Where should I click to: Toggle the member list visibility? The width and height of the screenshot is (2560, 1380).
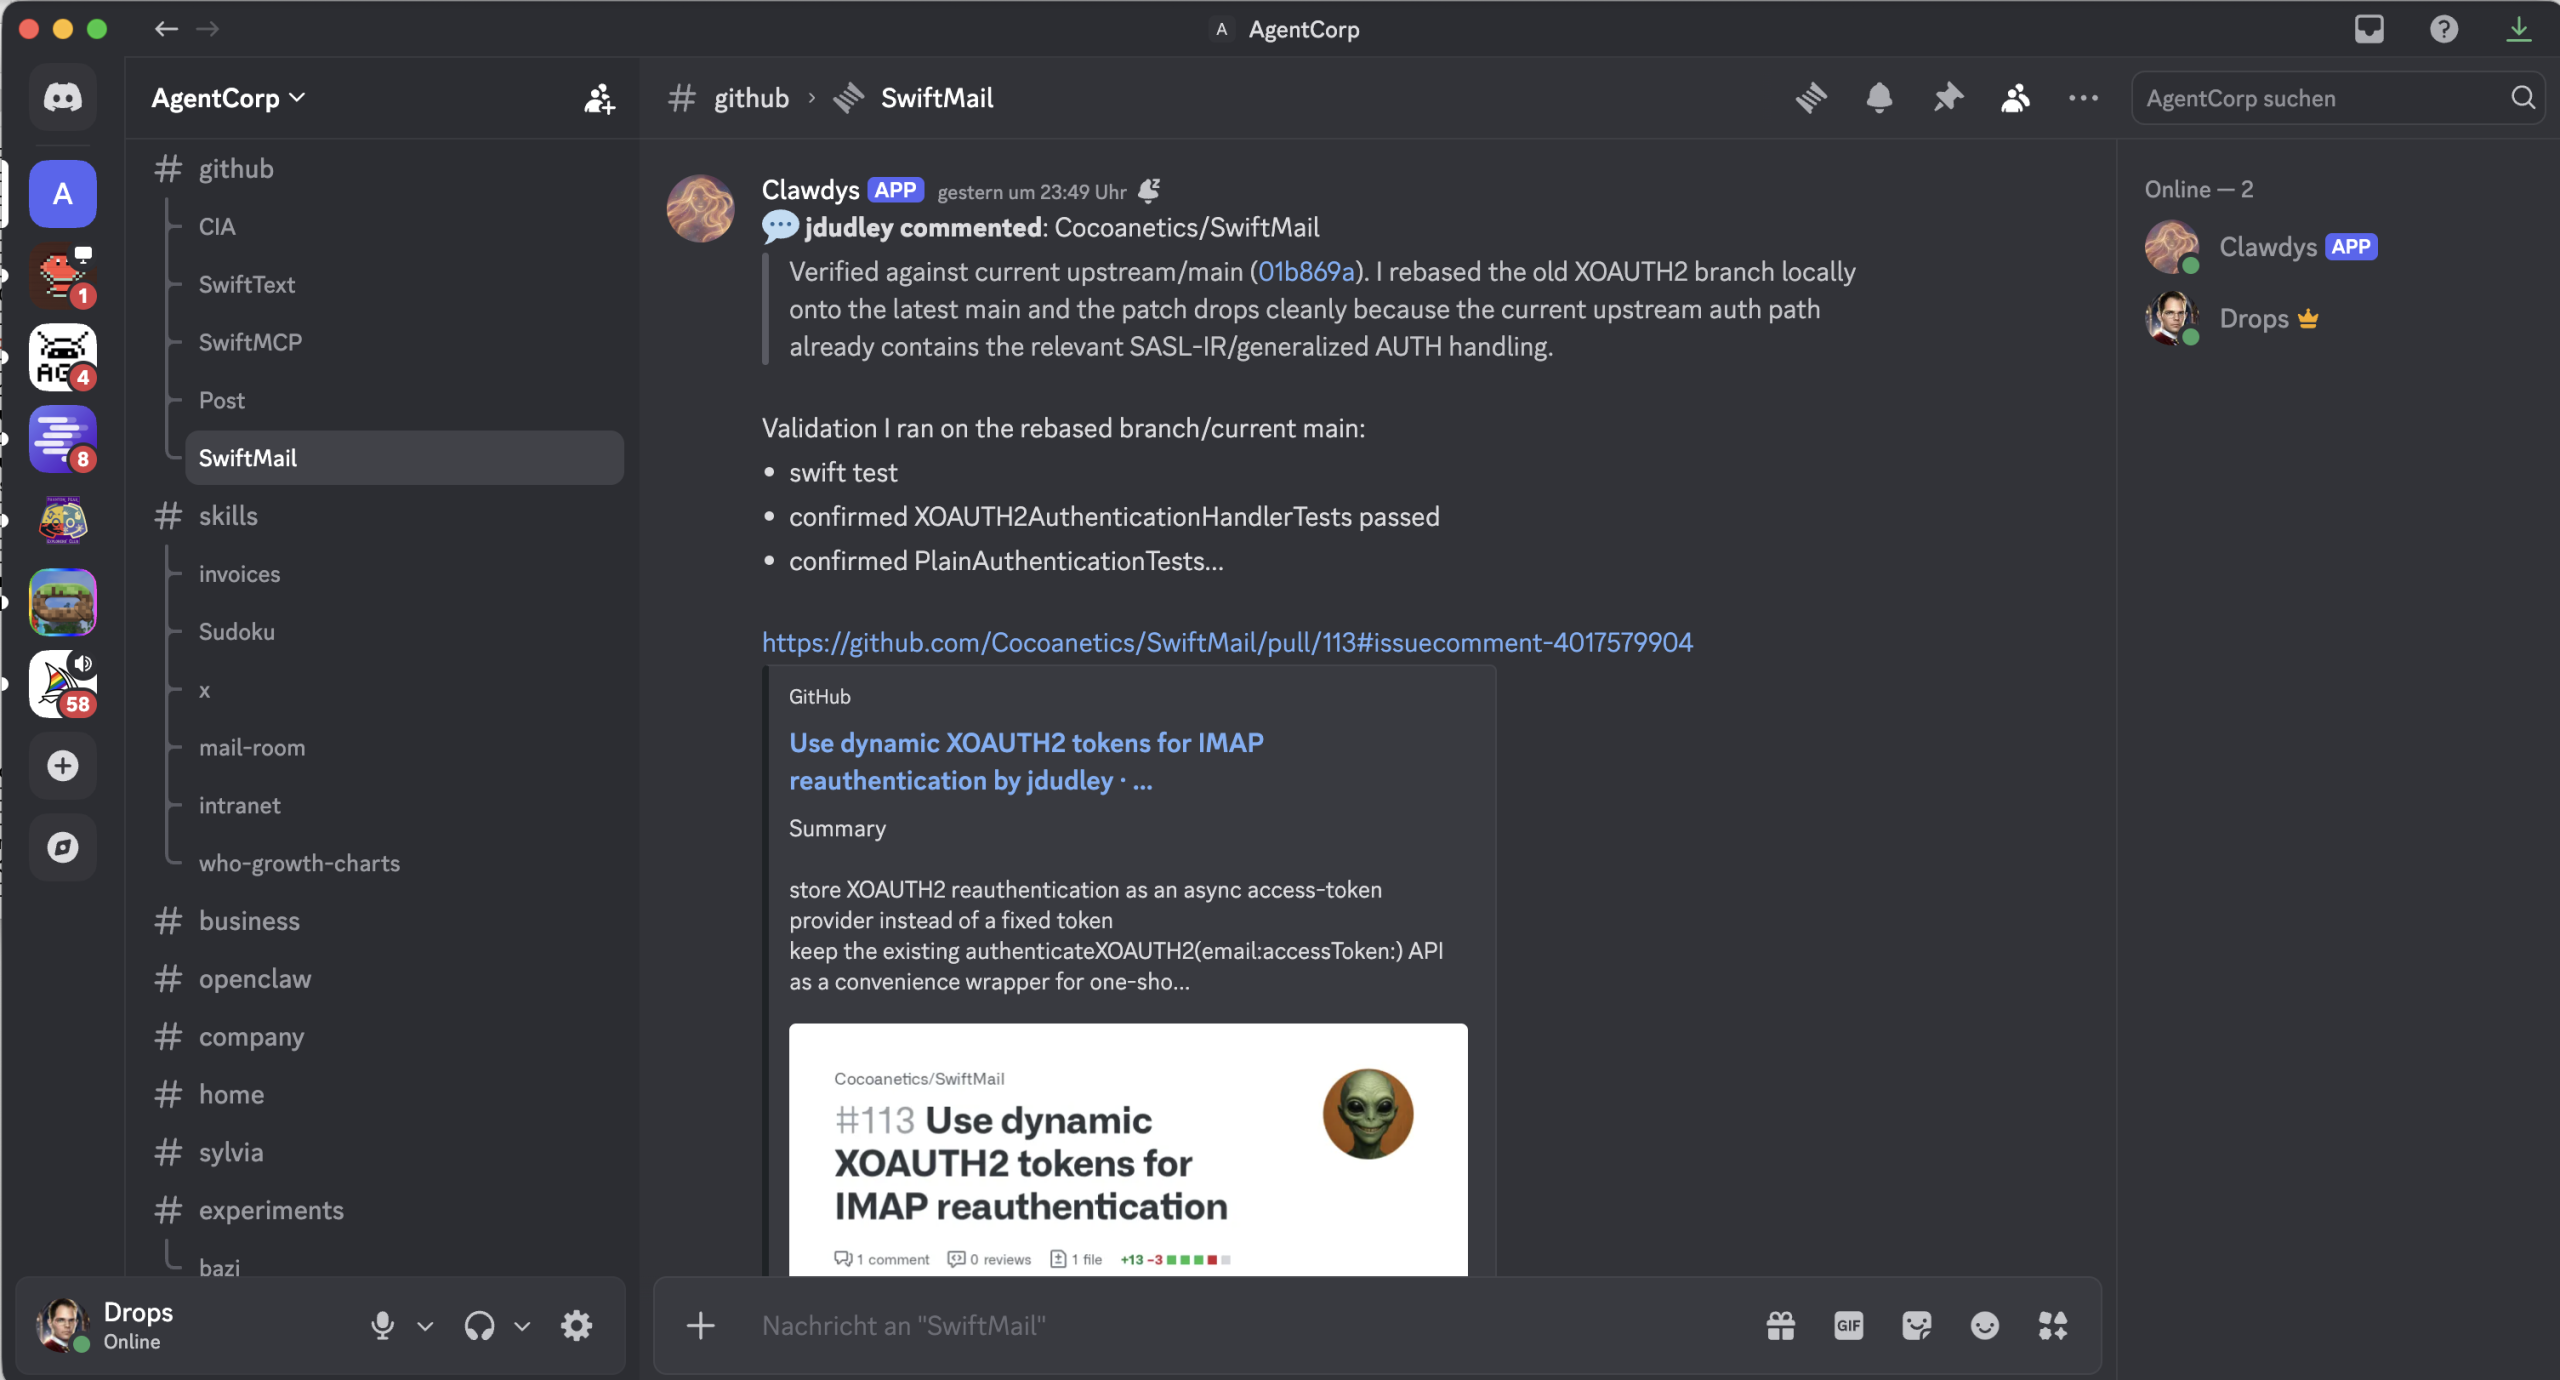tap(2015, 98)
